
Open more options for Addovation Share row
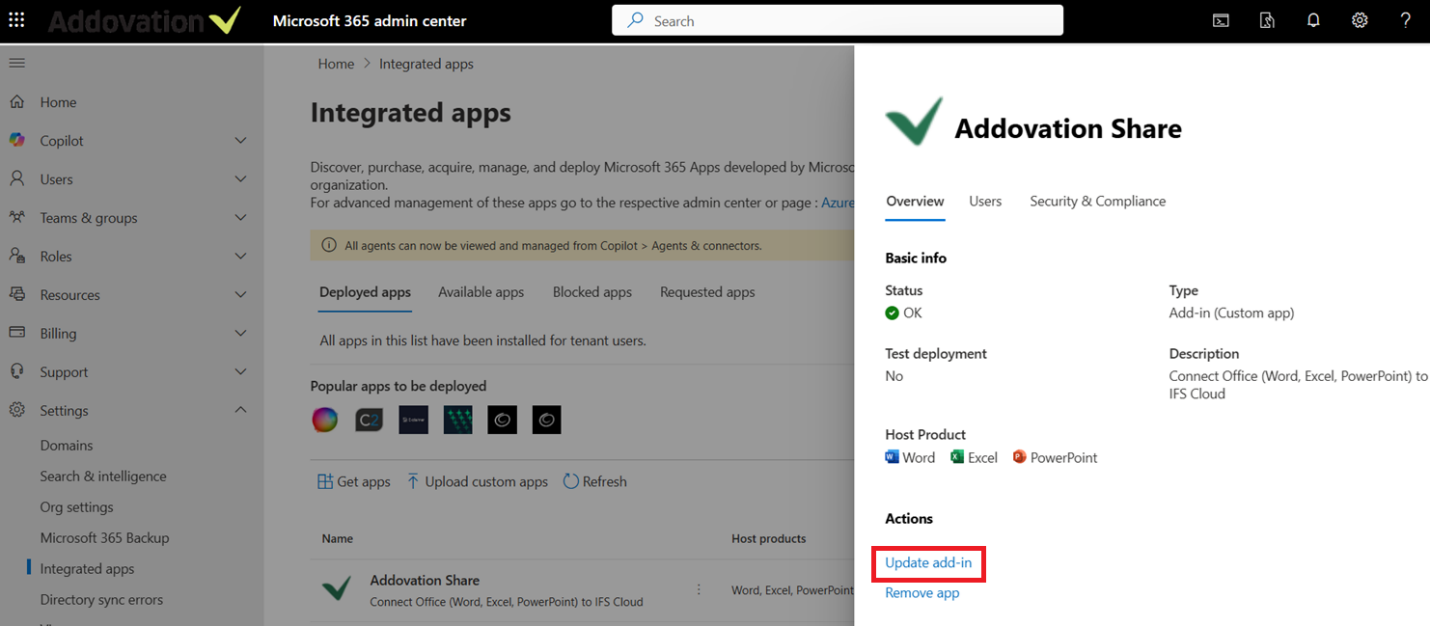pyautogui.click(x=699, y=590)
